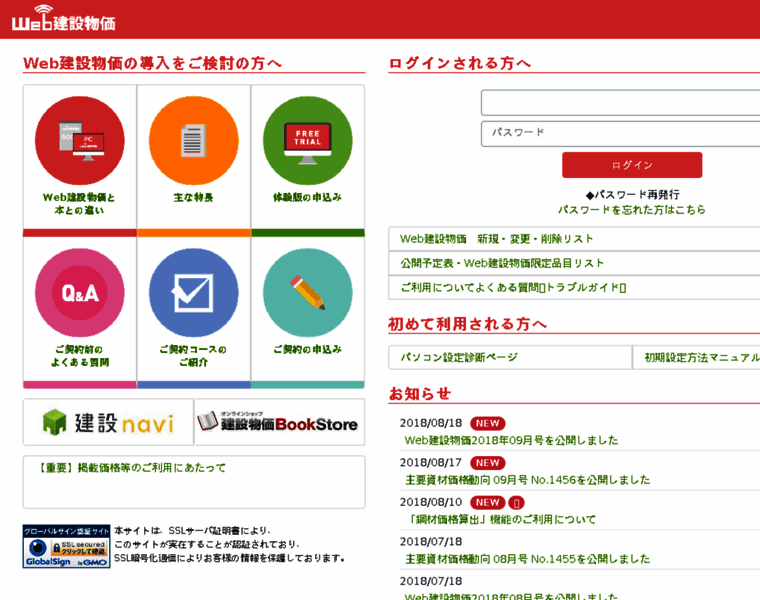The height and width of the screenshot is (600, 760).
Task: Open 初期設定方法マニュアル button
Action: click(697, 357)
